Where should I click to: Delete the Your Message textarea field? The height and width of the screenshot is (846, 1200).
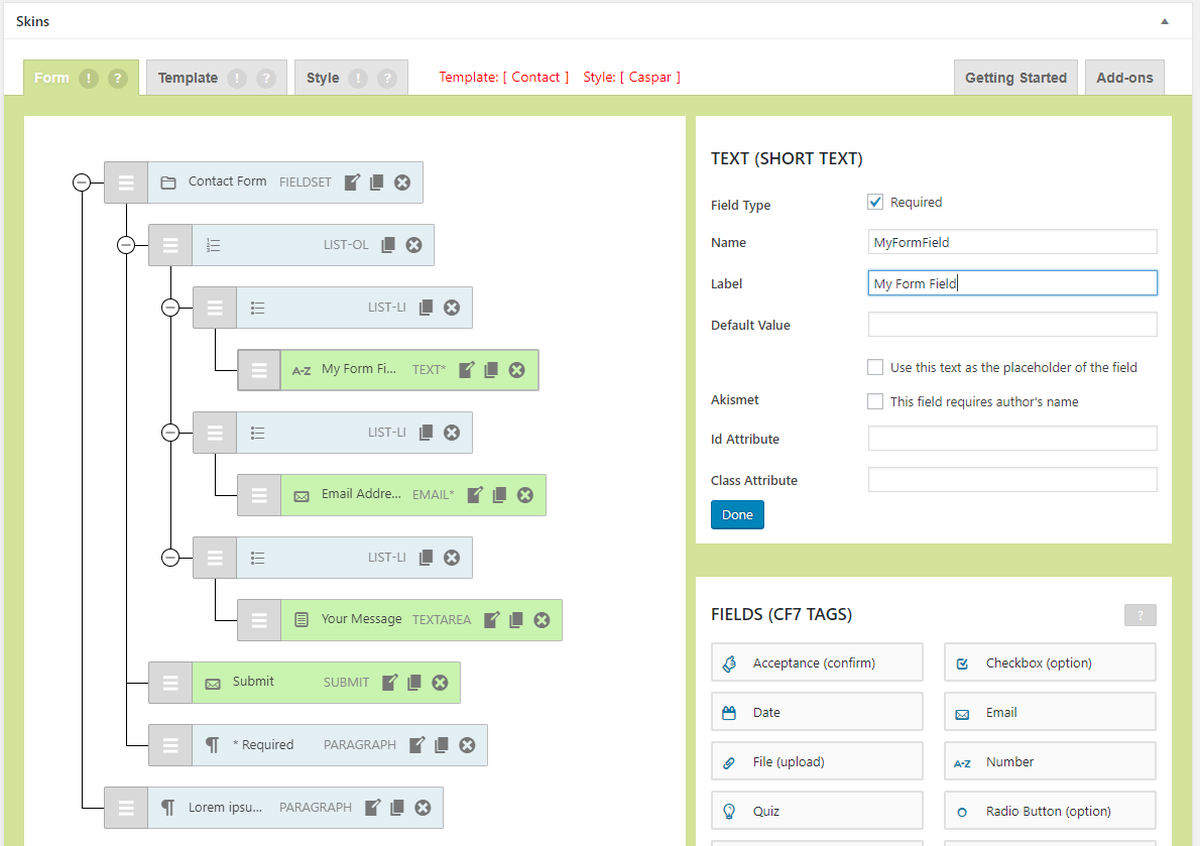pyautogui.click(x=542, y=620)
